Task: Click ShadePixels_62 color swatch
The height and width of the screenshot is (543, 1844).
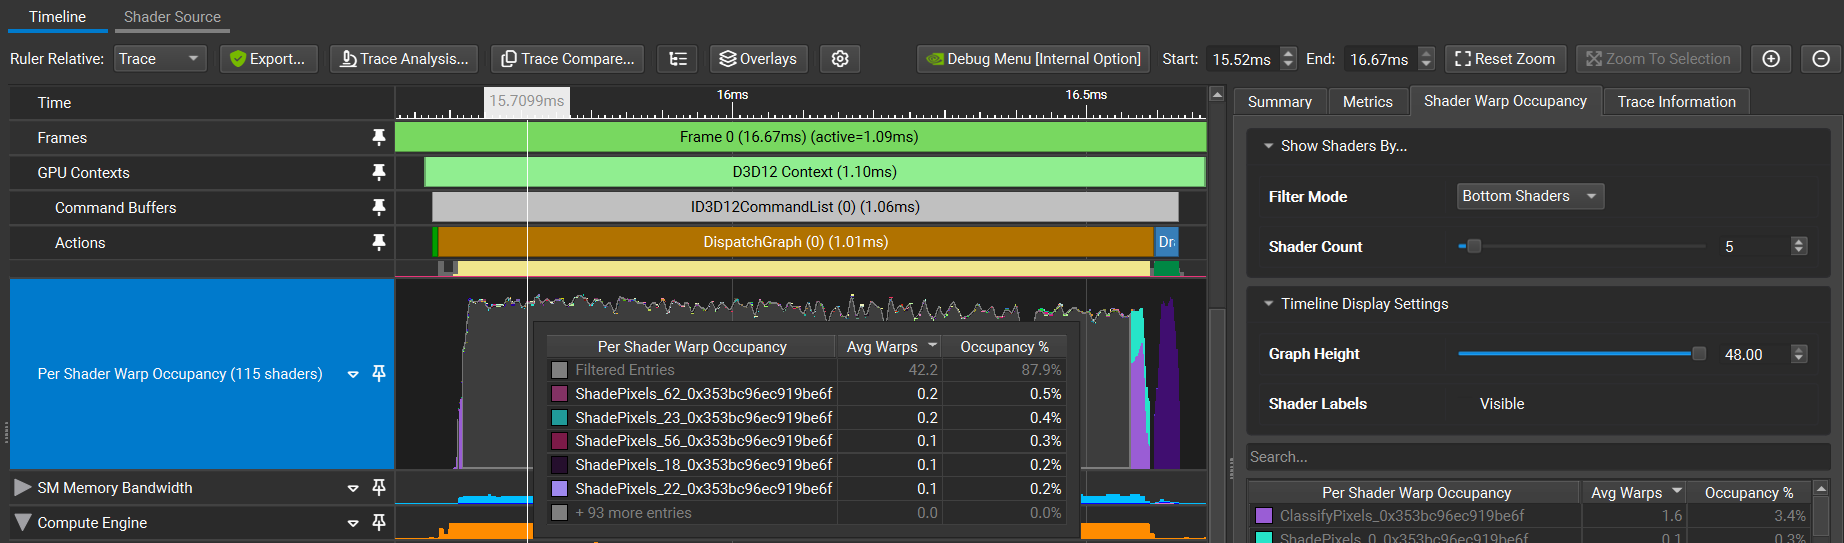Action: point(559,394)
